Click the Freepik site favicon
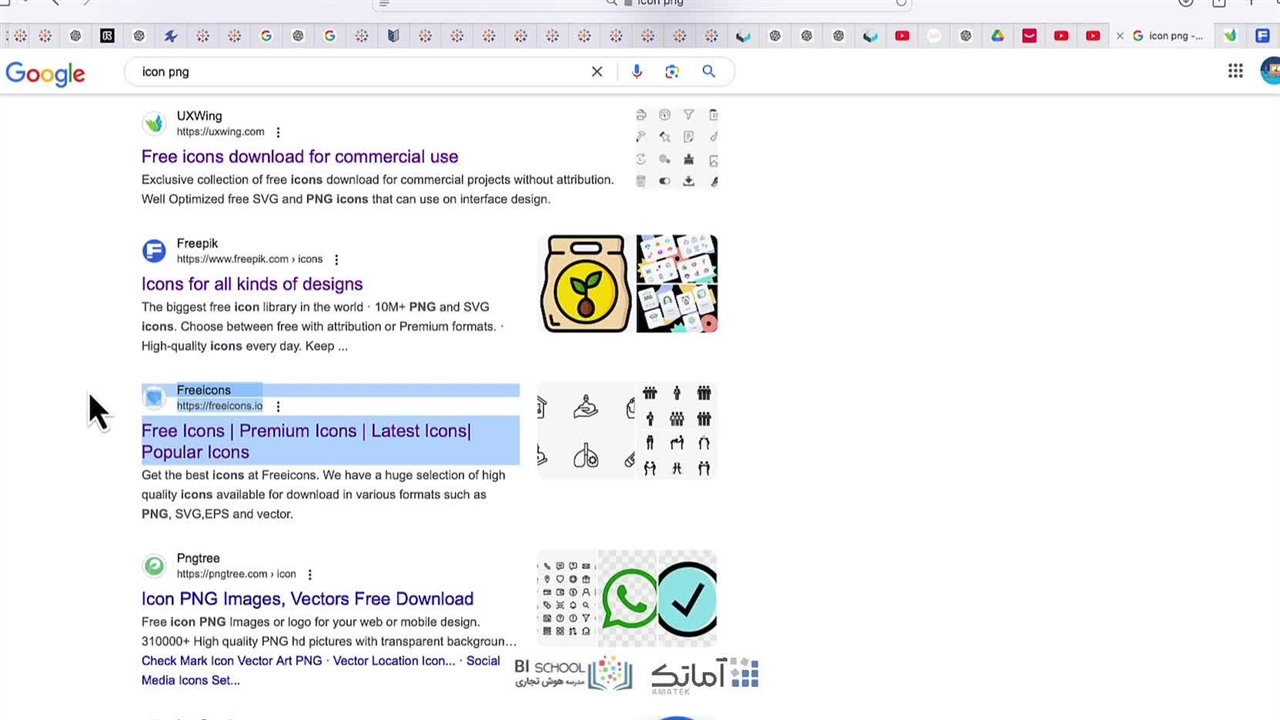Image resolution: width=1280 pixels, height=720 pixels. pyautogui.click(x=154, y=251)
